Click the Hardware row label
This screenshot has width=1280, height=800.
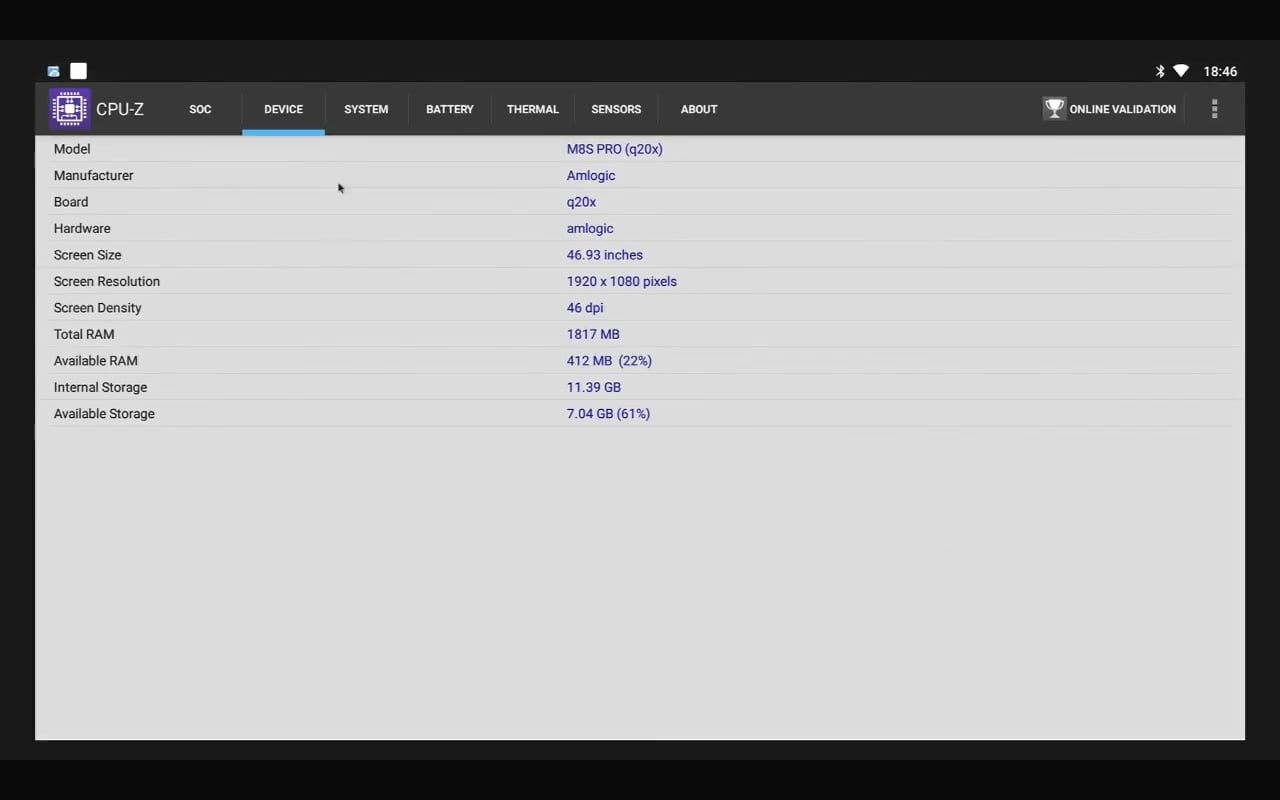82,228
